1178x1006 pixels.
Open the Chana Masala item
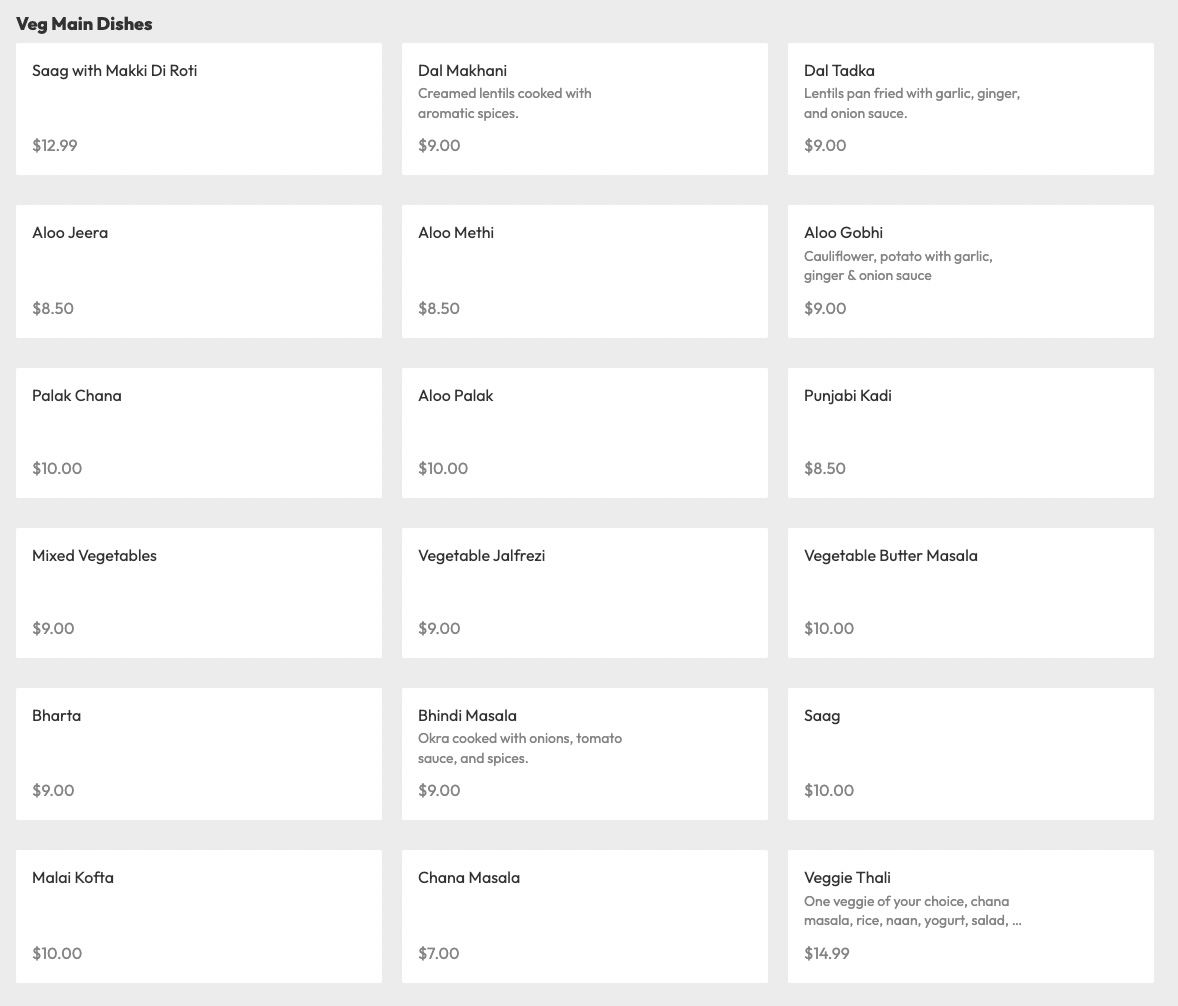pyautogui.click(x=584, y=915)
